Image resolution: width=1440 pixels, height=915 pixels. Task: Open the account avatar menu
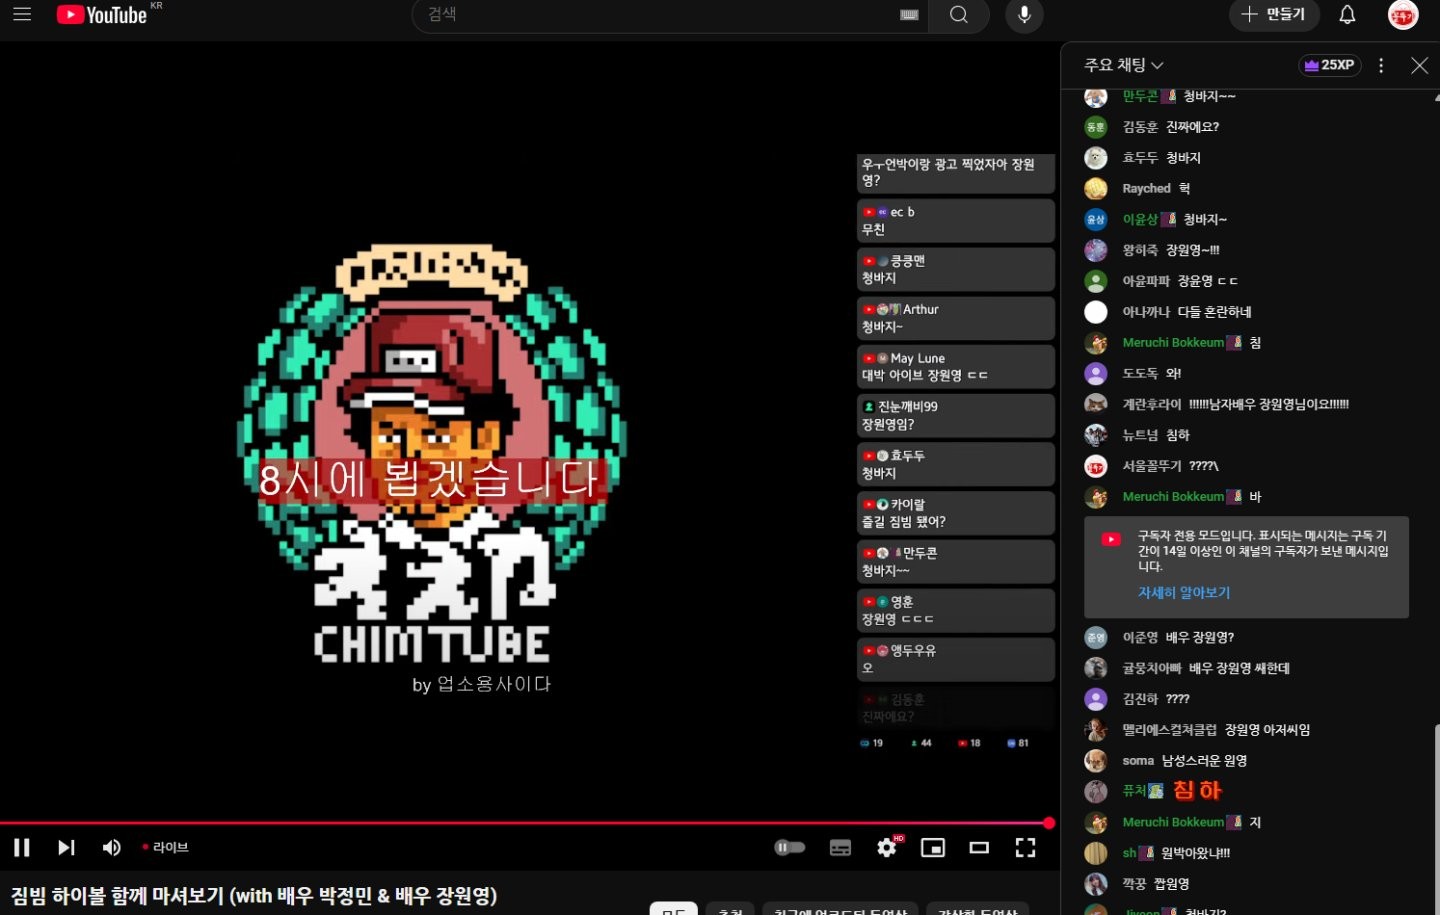(1403, 14)
